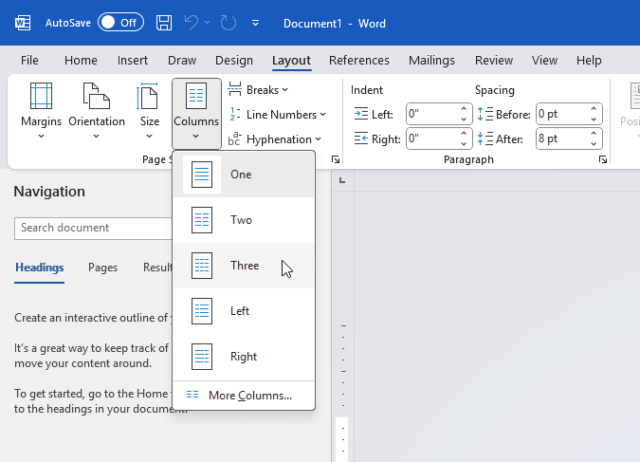Select the Pages navigation tab
Image resolution: width=640 pixels, height=462 pixels.
coord(103,268)
